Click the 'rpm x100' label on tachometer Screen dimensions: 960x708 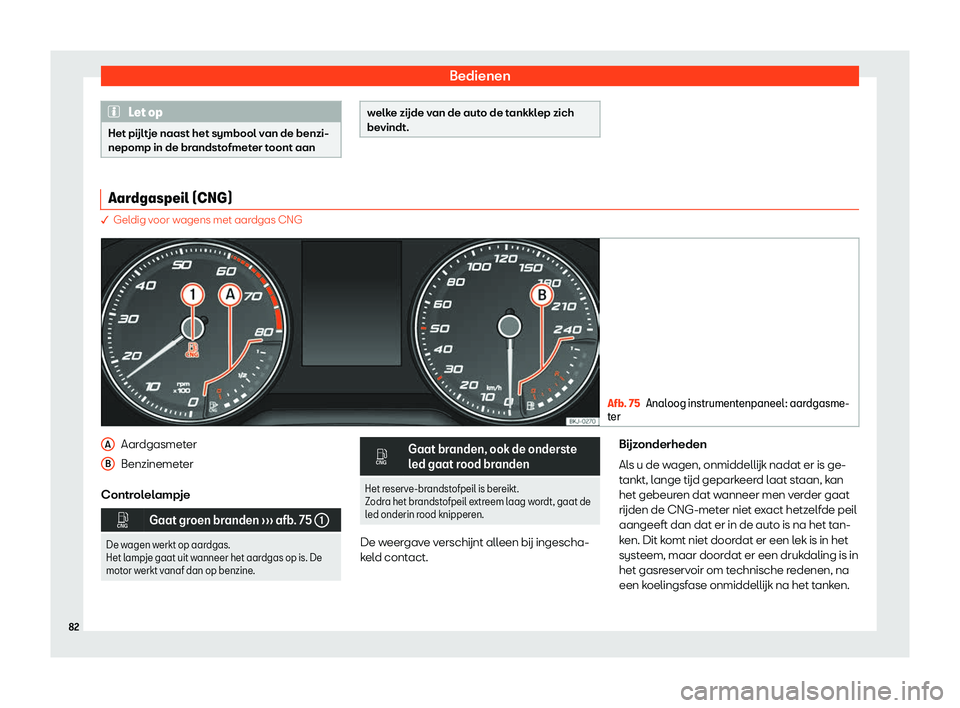182,388
